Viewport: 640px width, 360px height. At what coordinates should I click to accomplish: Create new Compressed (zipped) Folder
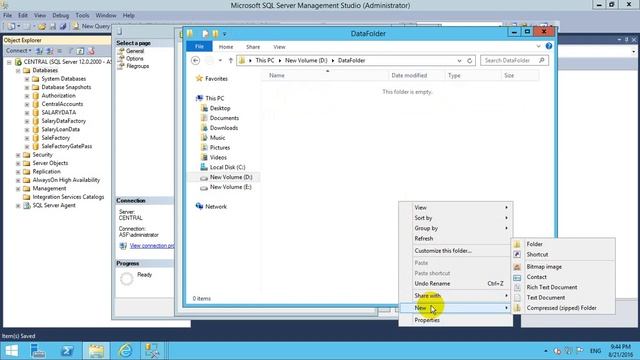(x=563, y=308)
